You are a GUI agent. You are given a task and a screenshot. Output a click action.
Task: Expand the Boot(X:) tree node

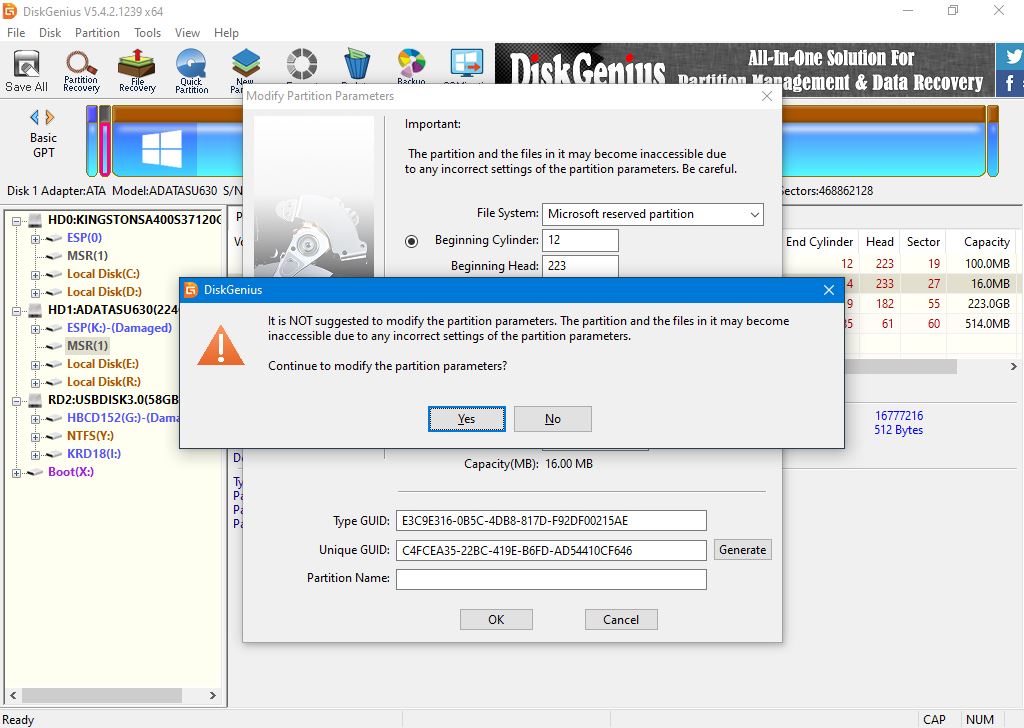pyautogui.click(x=17, y=472)
